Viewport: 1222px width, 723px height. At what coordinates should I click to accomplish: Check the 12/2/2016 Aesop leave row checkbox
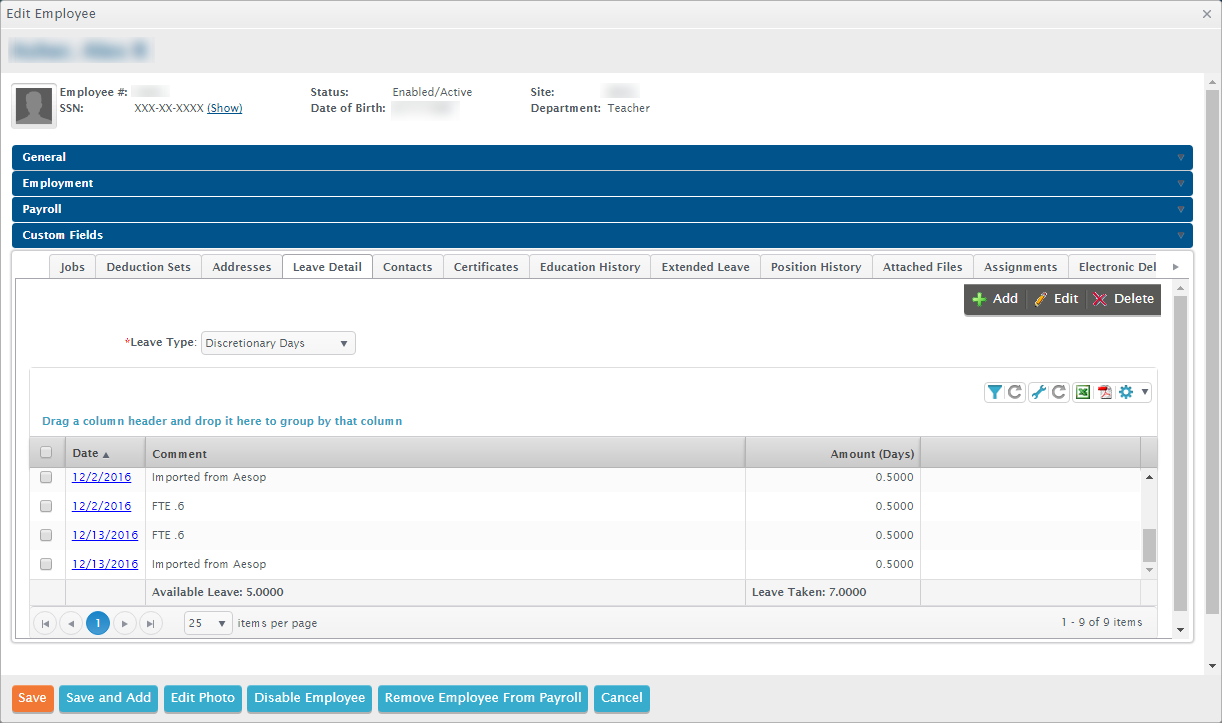45,477
